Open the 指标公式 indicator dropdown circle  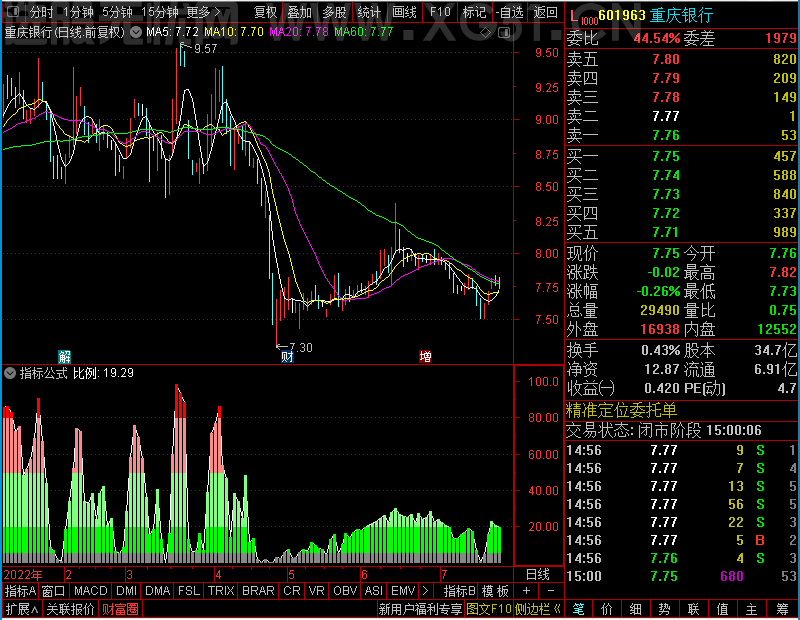(10, 373)
